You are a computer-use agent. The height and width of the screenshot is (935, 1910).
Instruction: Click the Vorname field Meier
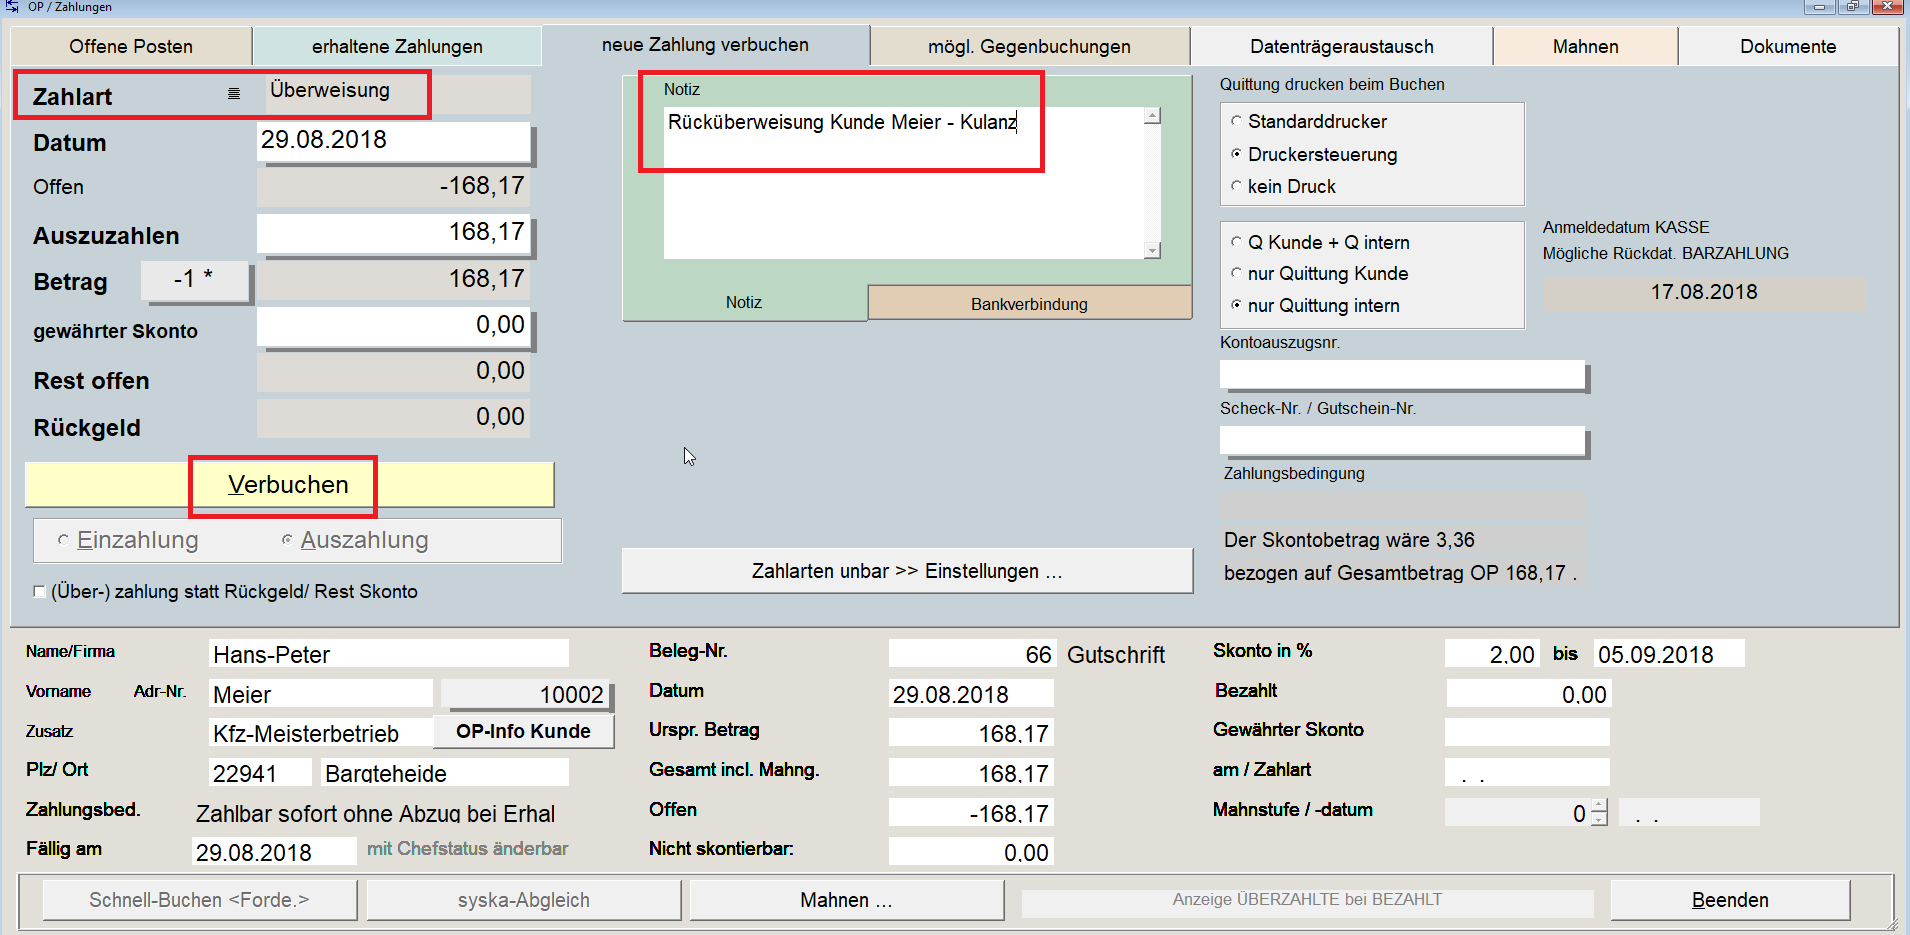(321, 694)
